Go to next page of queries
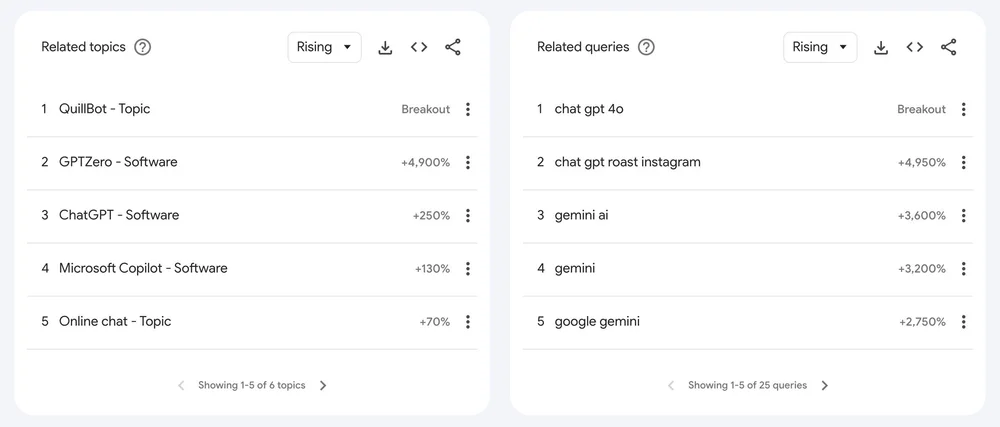Screen dimensions: 1000x427 825,386
